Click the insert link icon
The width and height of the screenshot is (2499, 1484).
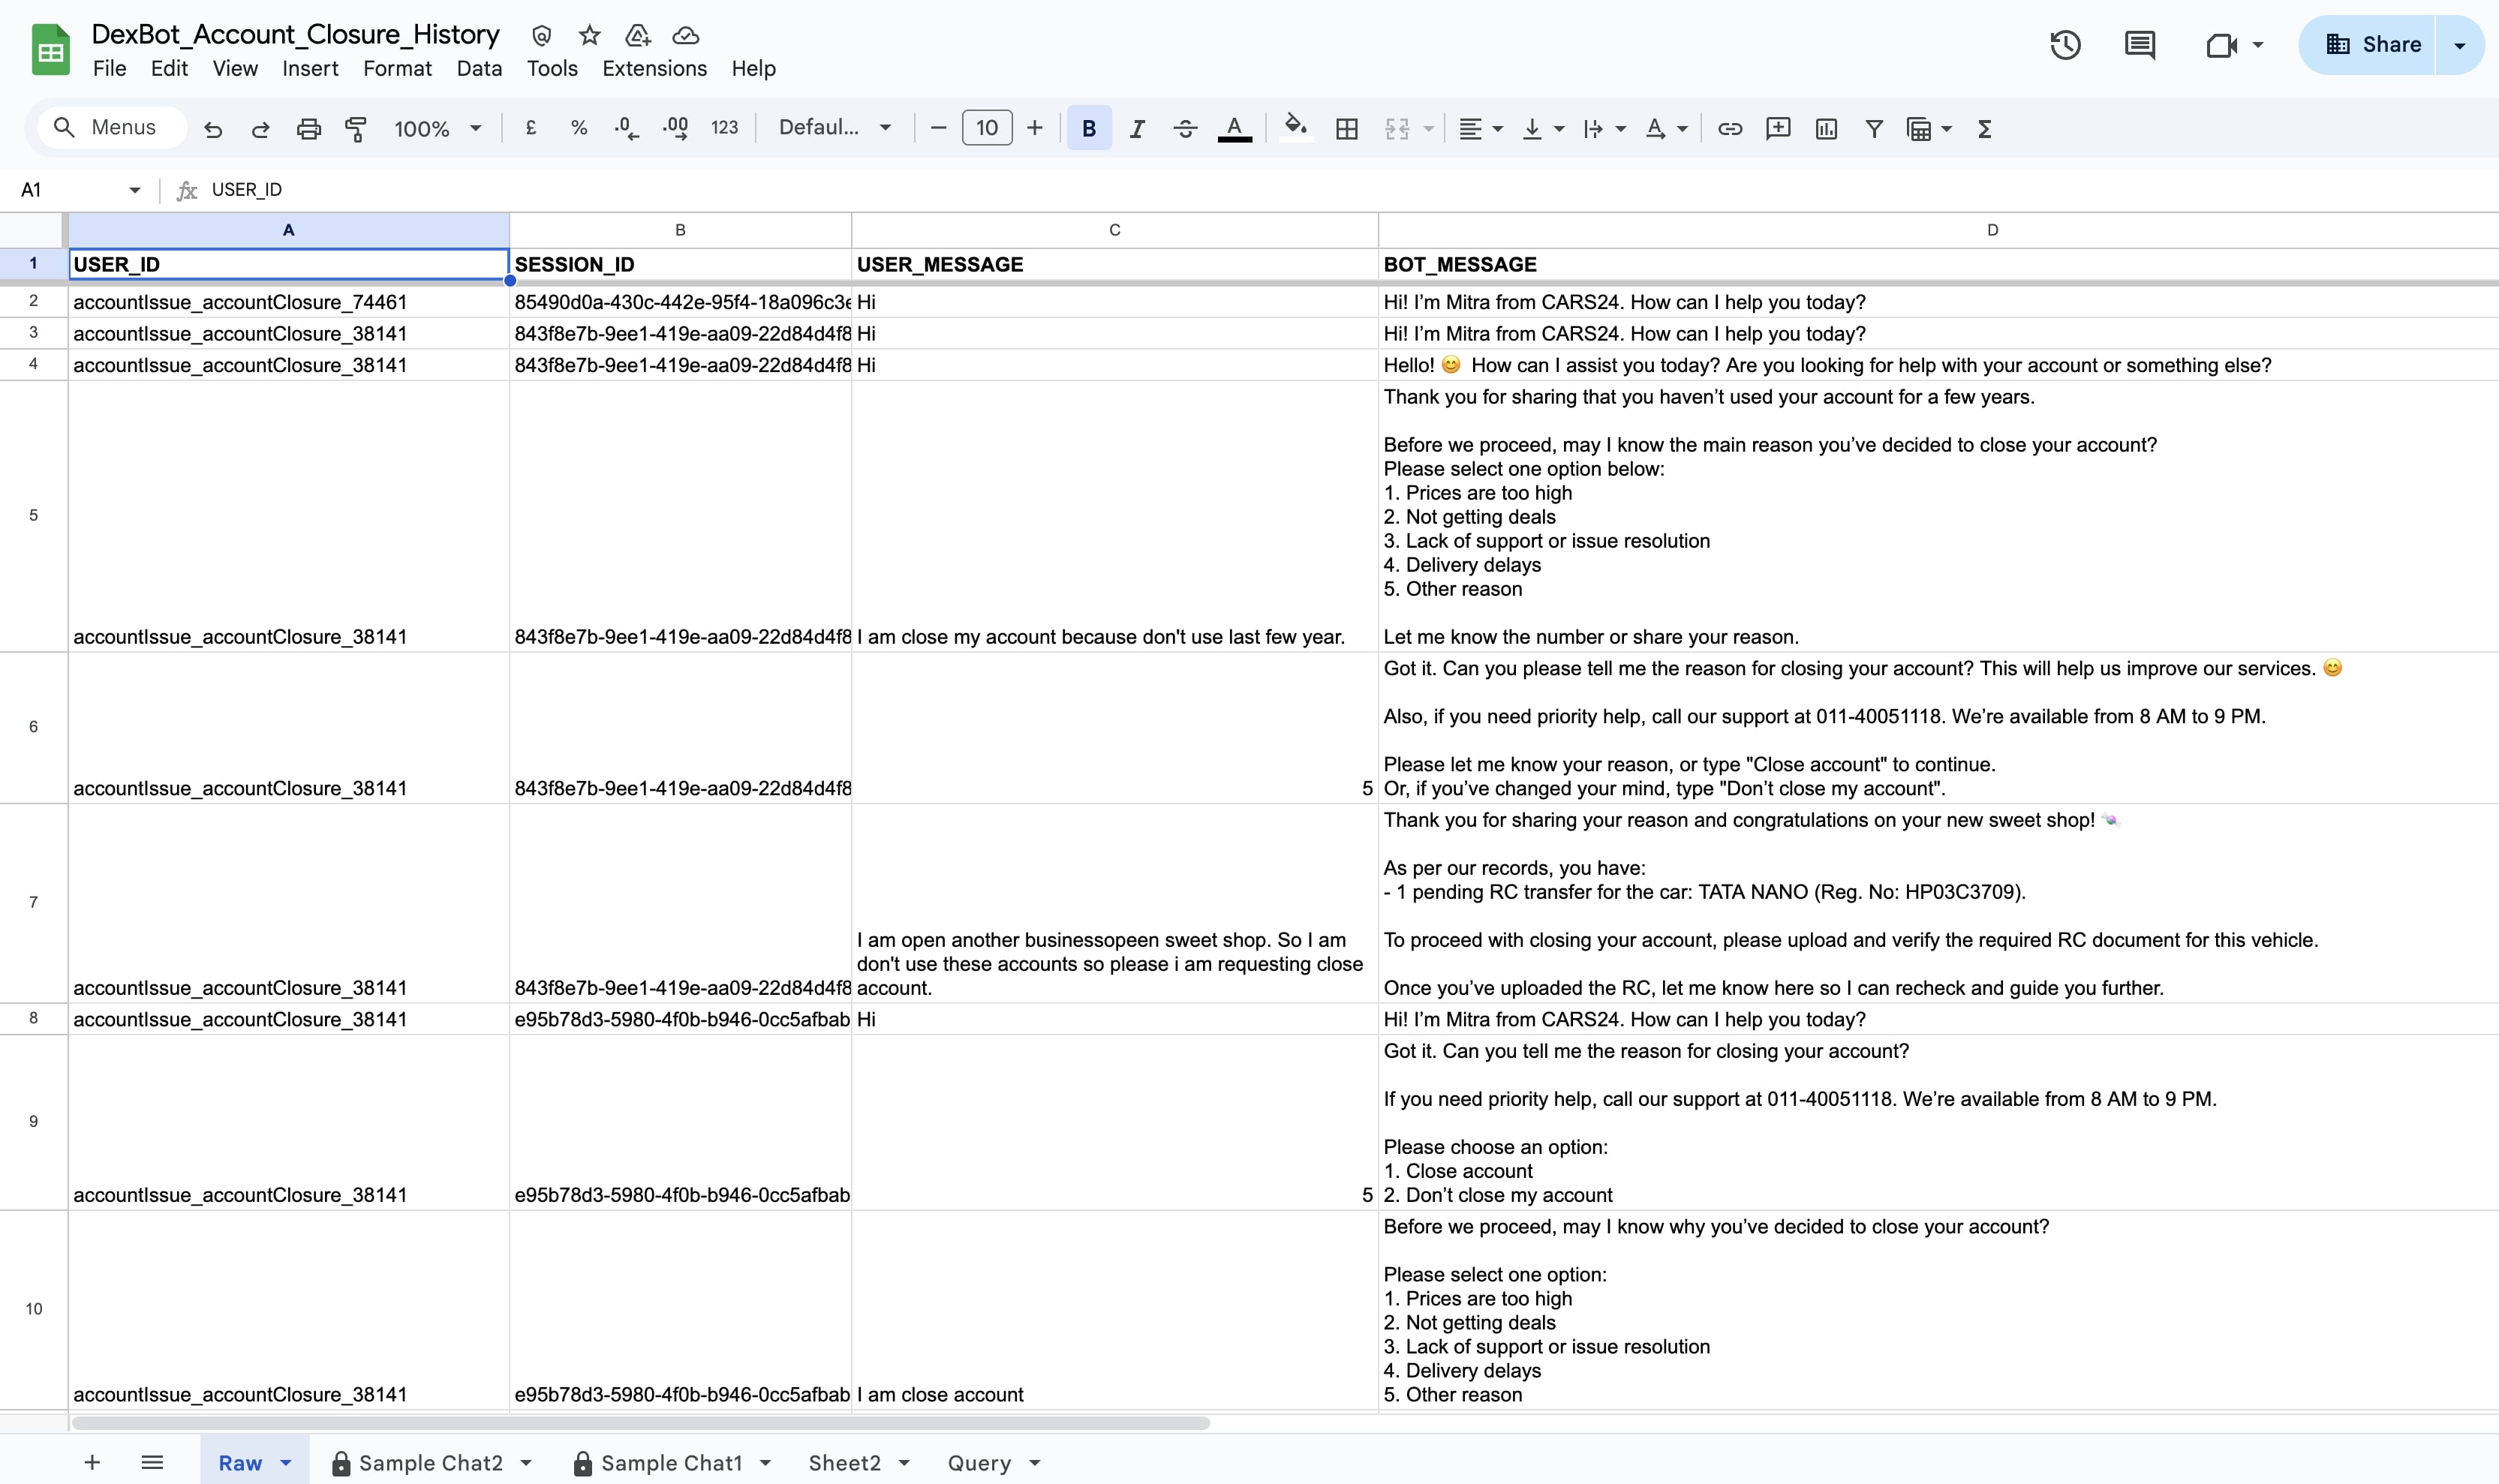pyautogui.click(x=1730, y=129)
